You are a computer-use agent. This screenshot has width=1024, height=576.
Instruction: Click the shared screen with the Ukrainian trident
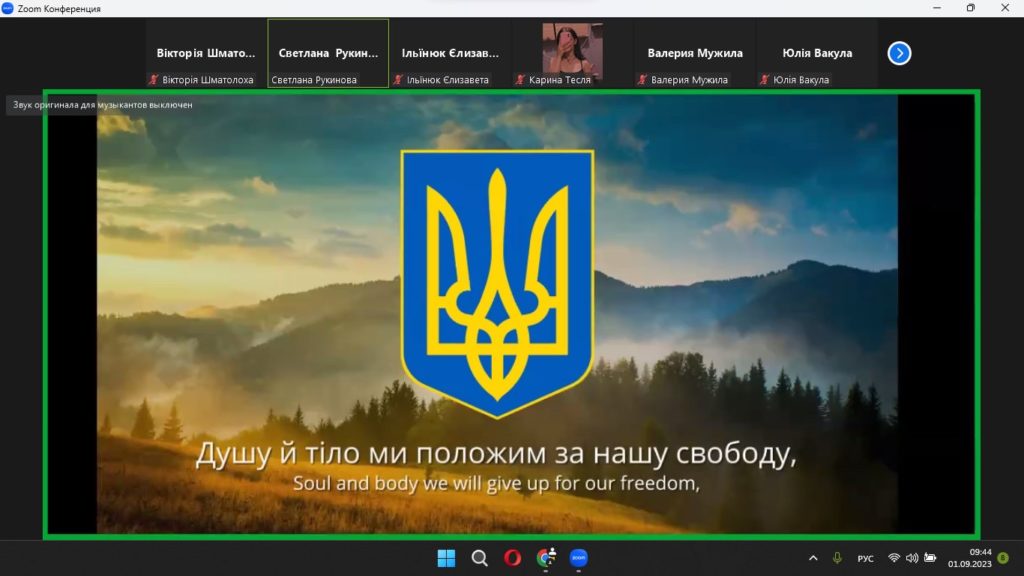(x=511, y=314)
